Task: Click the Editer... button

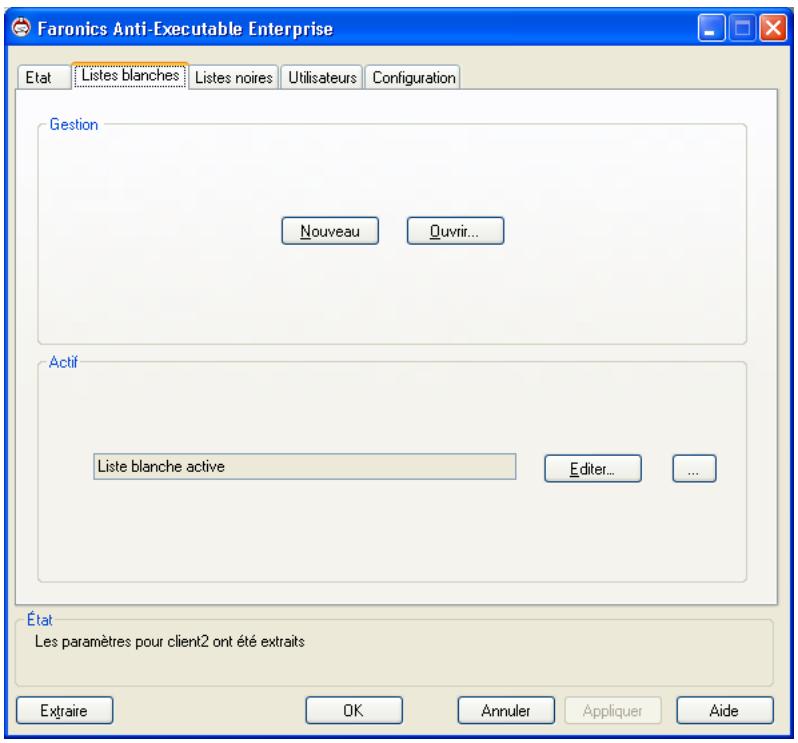Action: coord(592,469)
